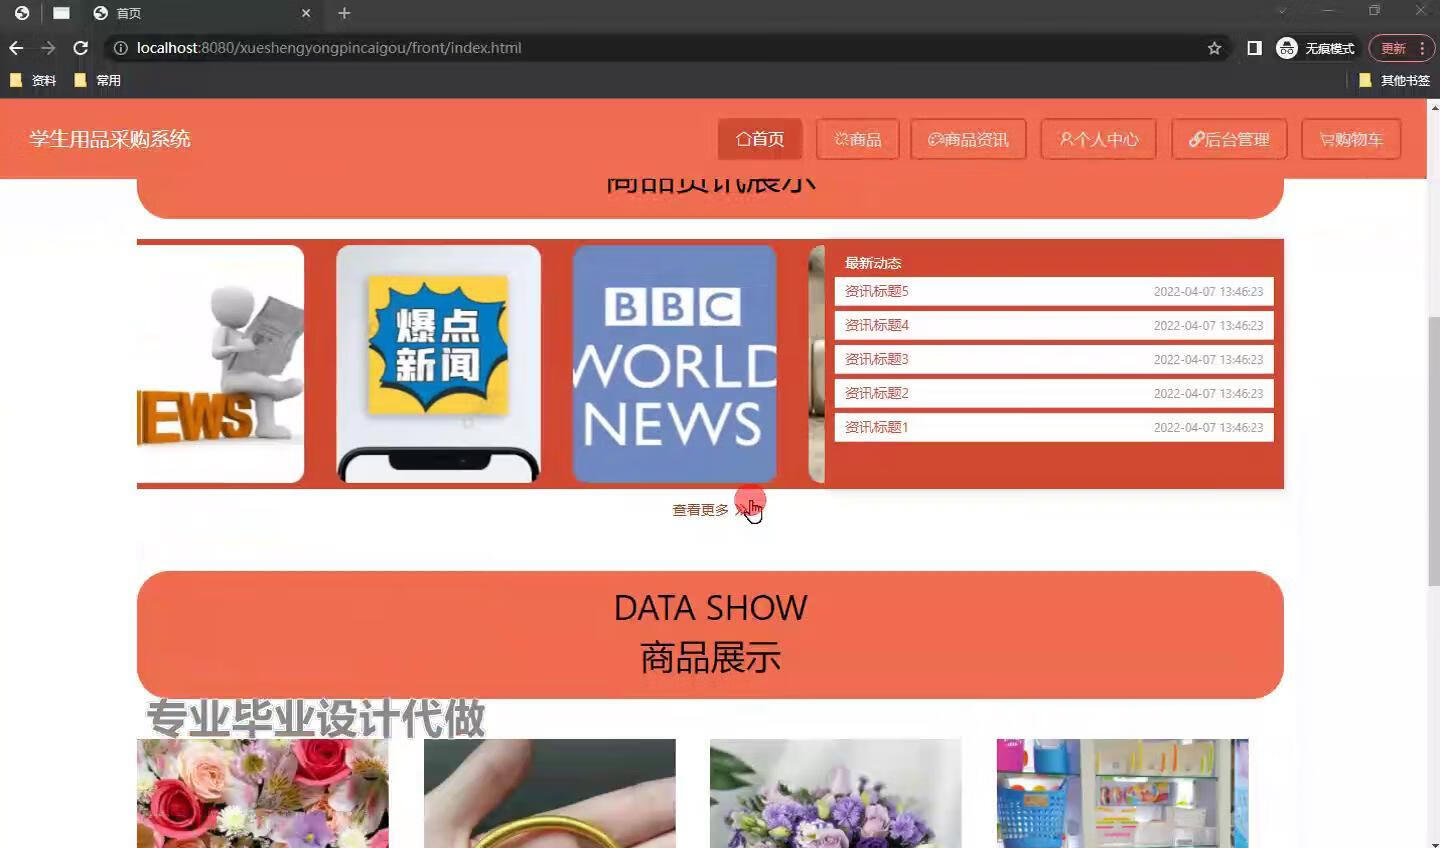Click the 学生用品采购系统 site title
The image size is (1440, 848).
point(110,139)
